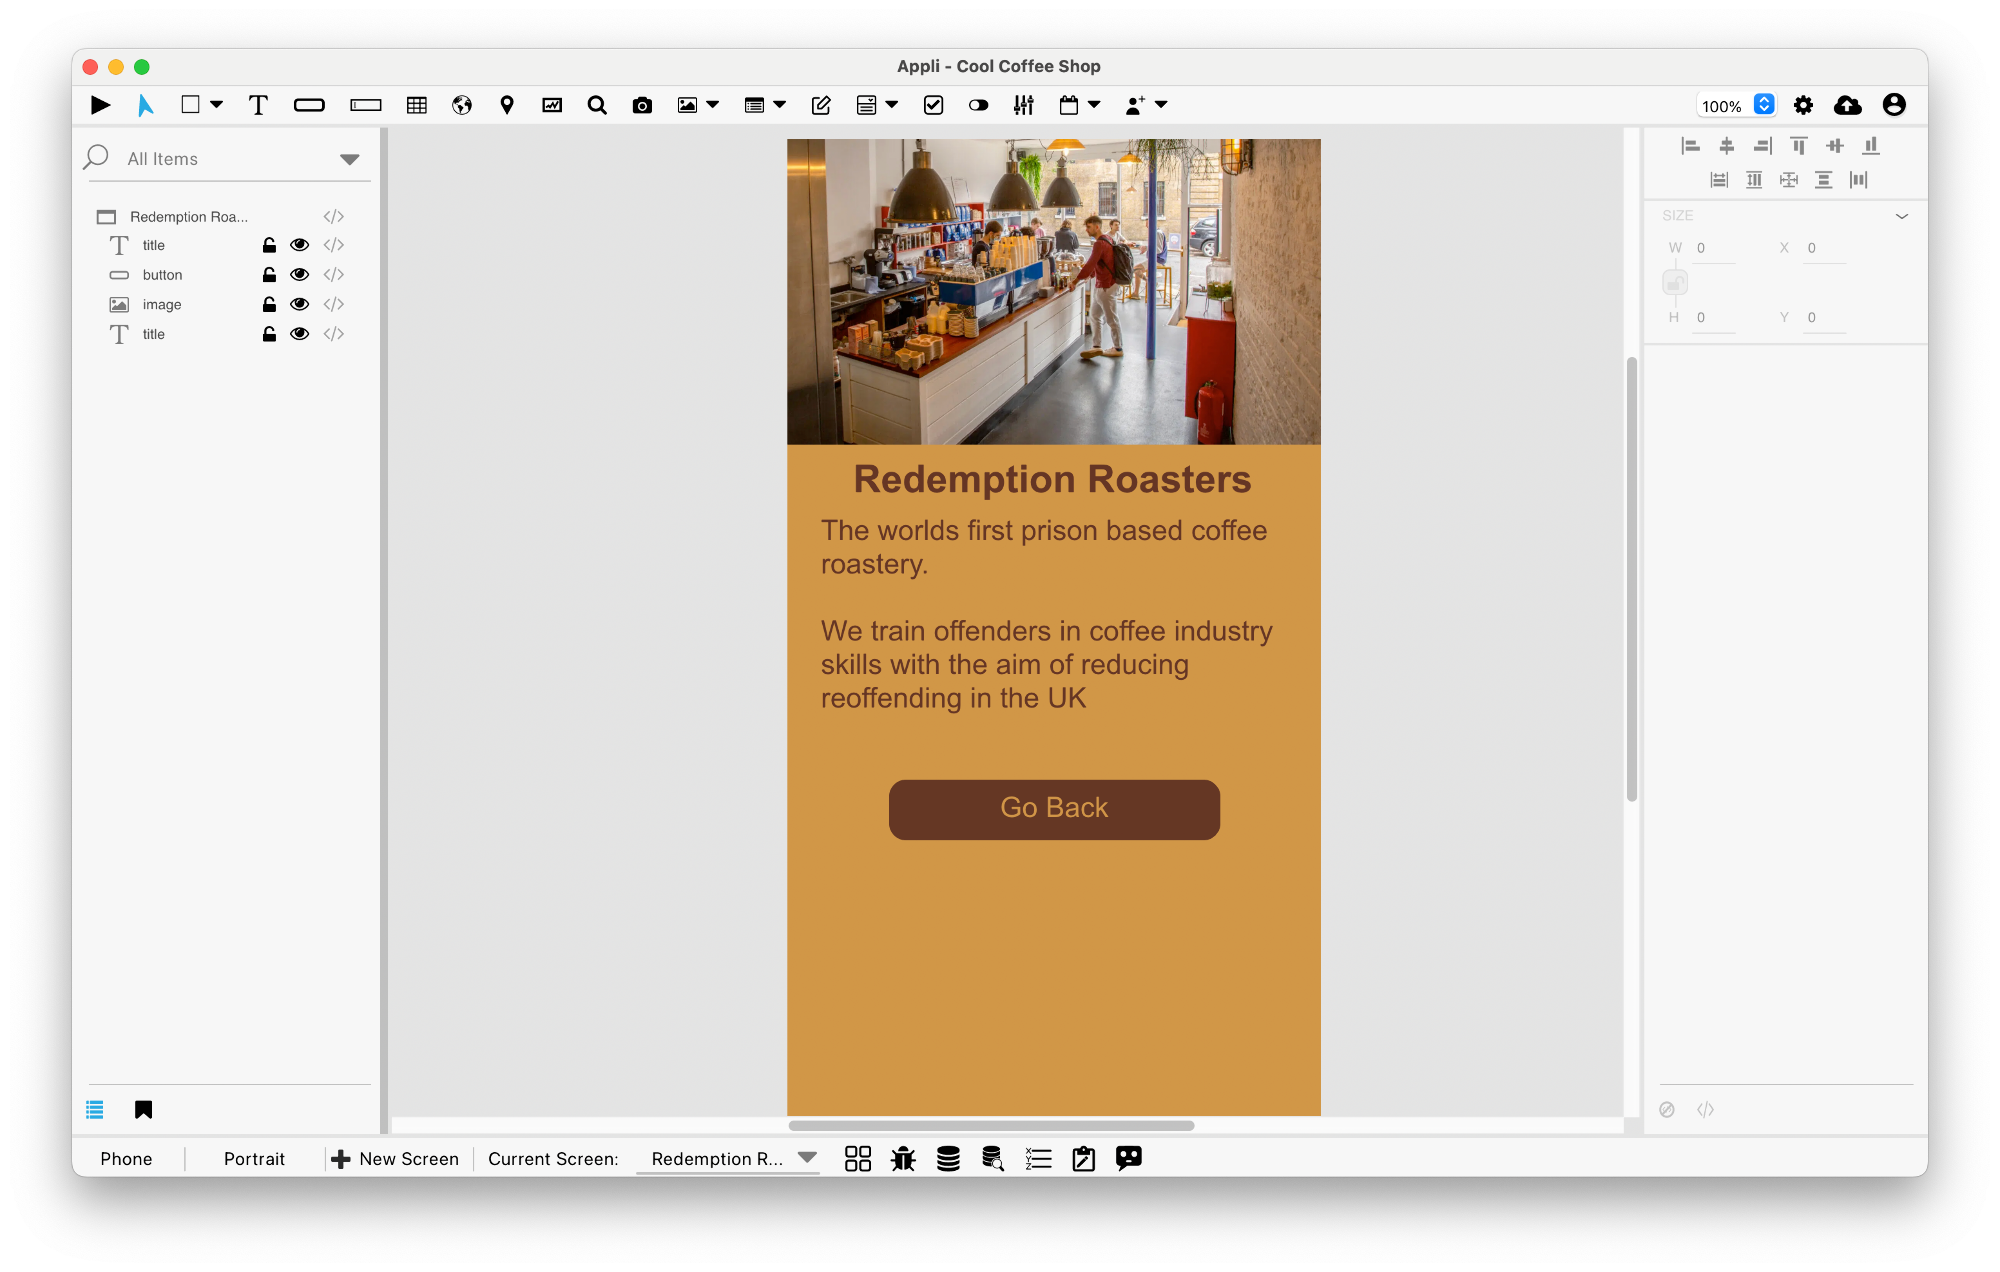Open the rectangle shape dropdown arrow

point(216,105)
